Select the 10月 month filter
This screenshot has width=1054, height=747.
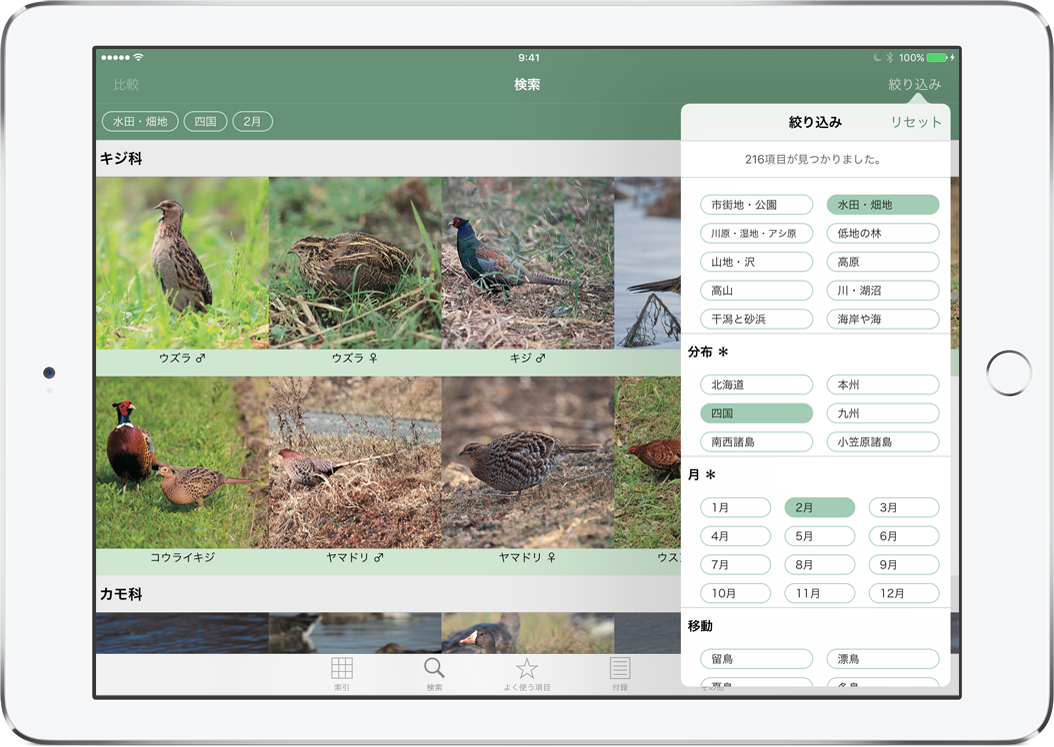[735, 593]
